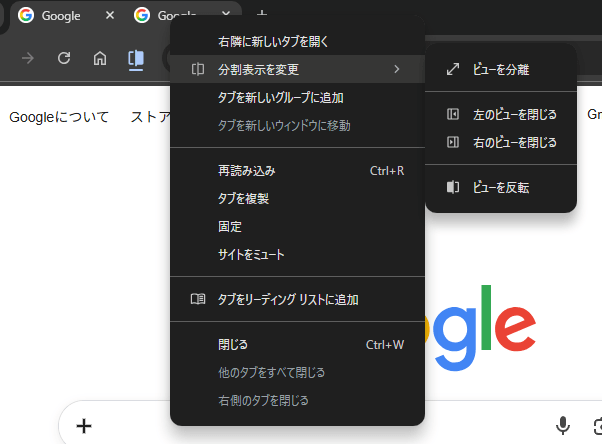Select ビューを反転 option
This screenshot has height=444, width=602.
point(501,187)
